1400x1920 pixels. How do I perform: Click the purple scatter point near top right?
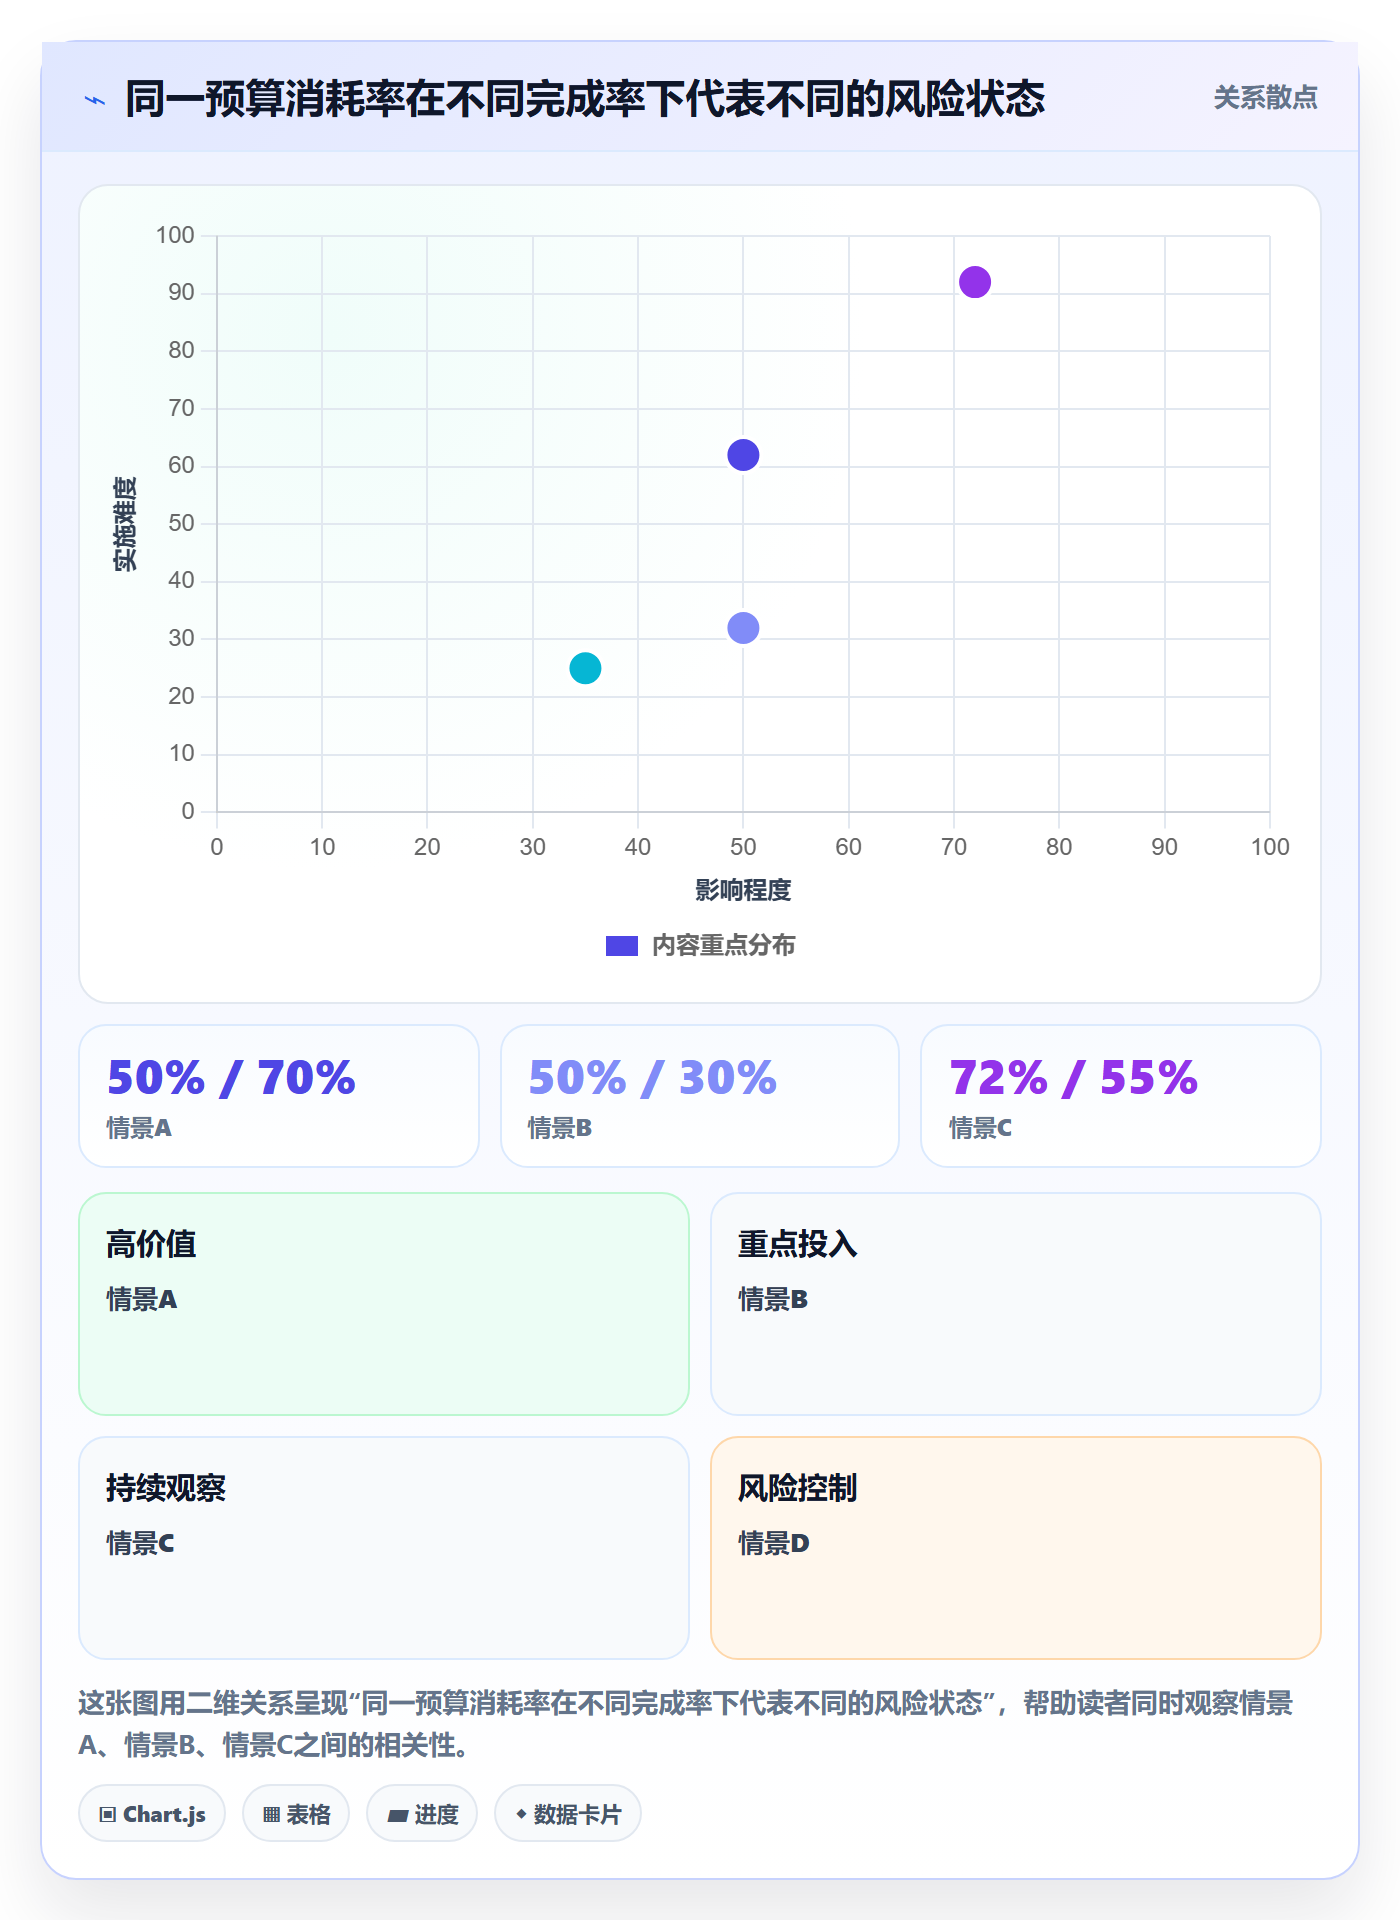(x=975, y=282)
